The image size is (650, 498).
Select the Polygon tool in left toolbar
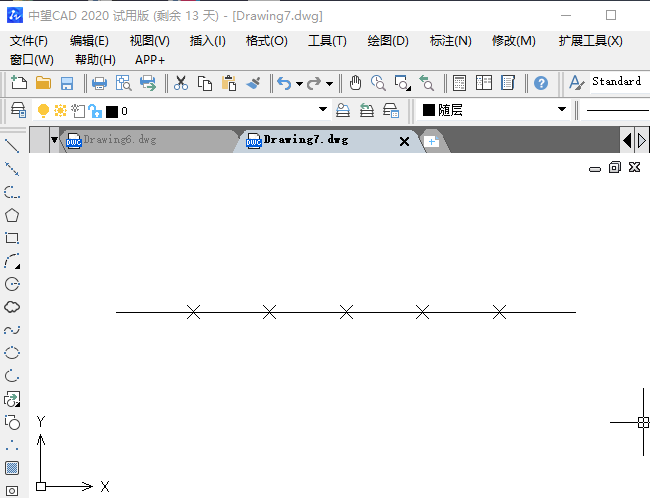[x=12, y=215]
